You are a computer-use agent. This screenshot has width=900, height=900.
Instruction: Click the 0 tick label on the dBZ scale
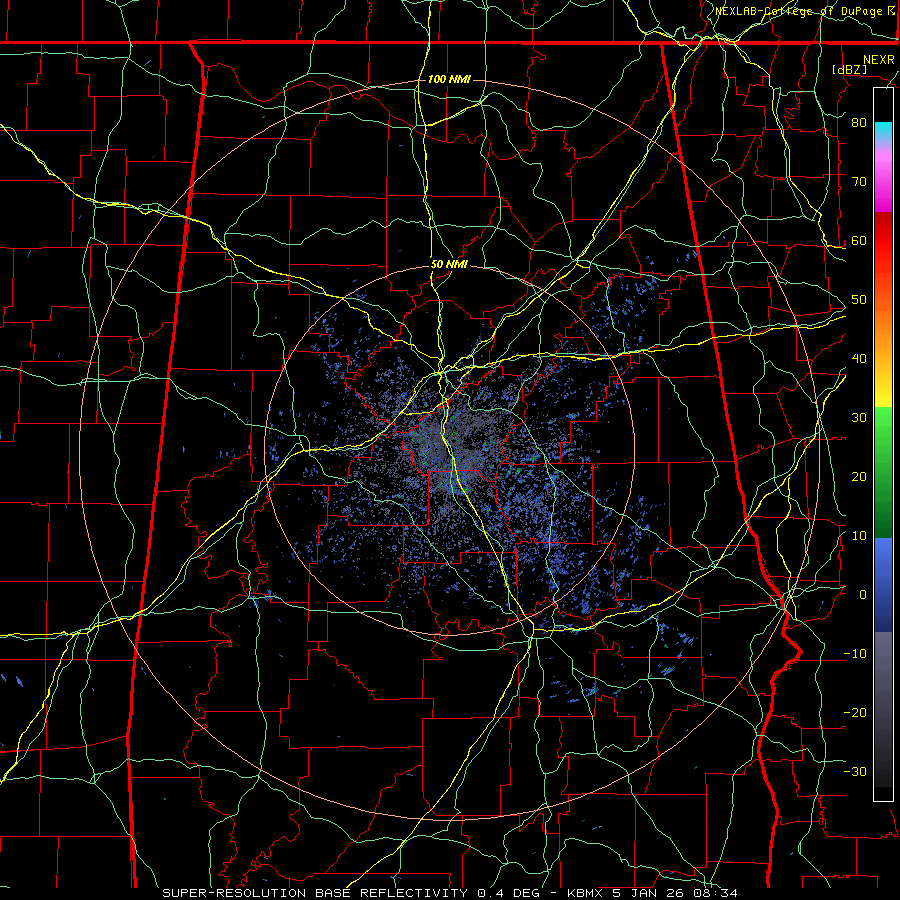click(863, 595)
